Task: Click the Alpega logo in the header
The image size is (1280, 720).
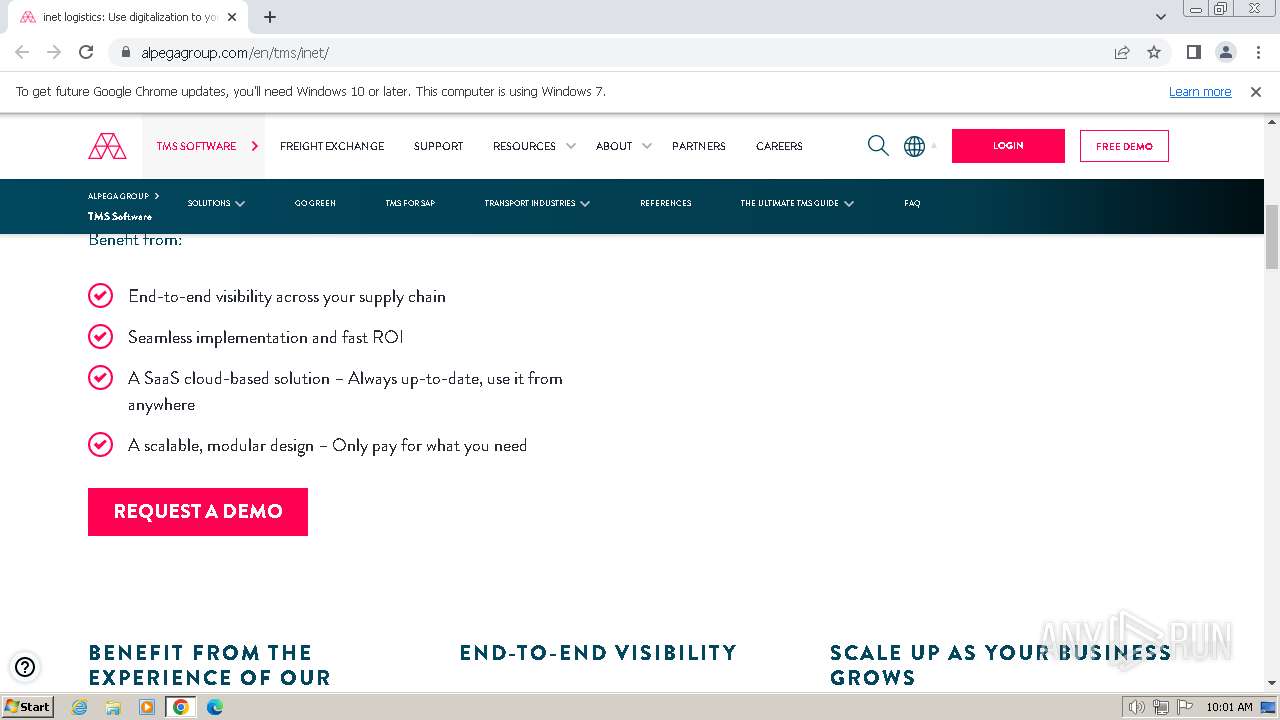Action: (107, 146)
